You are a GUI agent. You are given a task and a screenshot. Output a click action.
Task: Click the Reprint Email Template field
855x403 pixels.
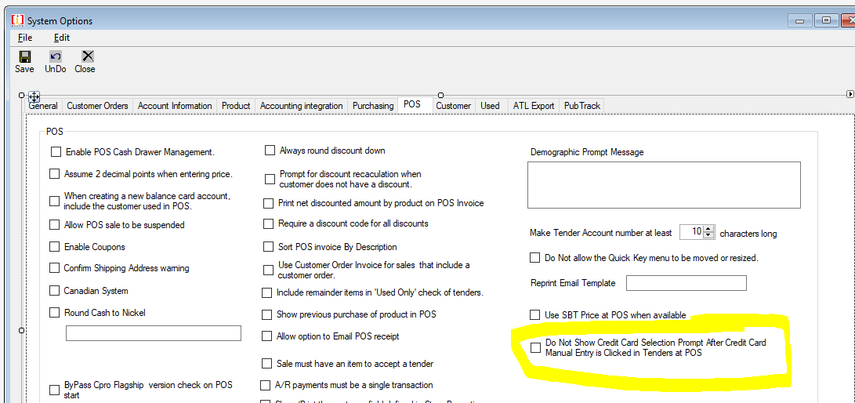pyautogui.click(x=686, y=283)
